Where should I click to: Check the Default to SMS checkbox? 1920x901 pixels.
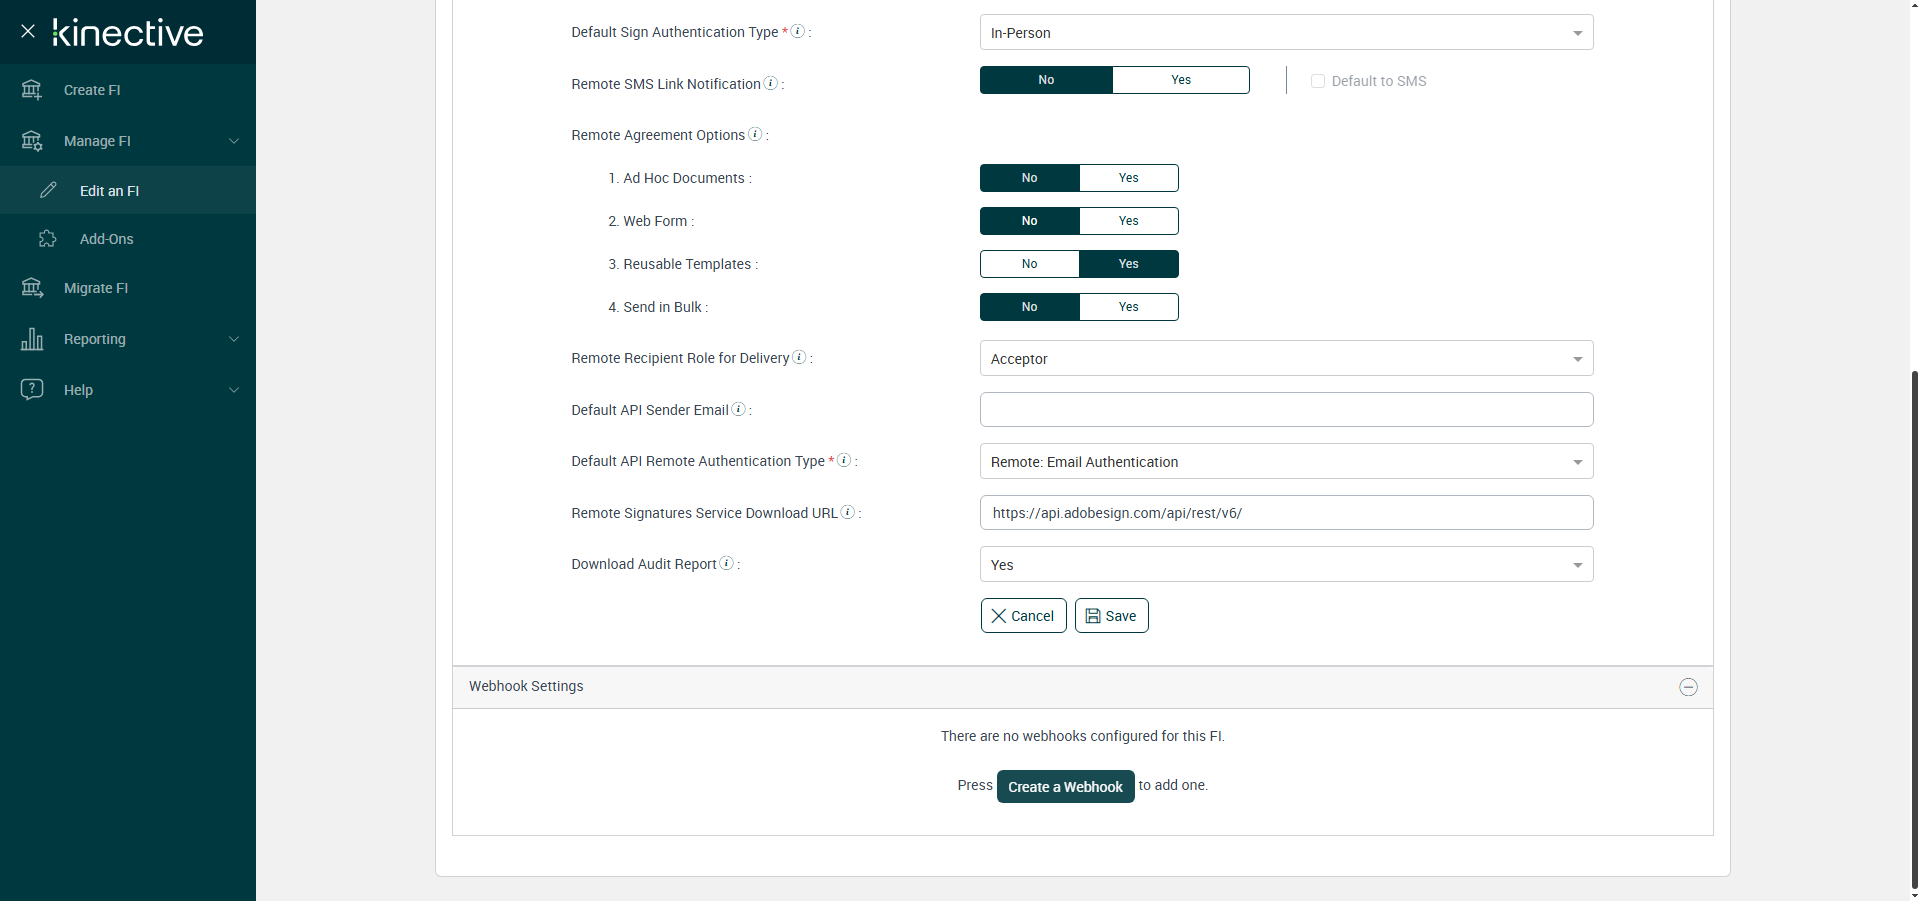point(1318,81)
